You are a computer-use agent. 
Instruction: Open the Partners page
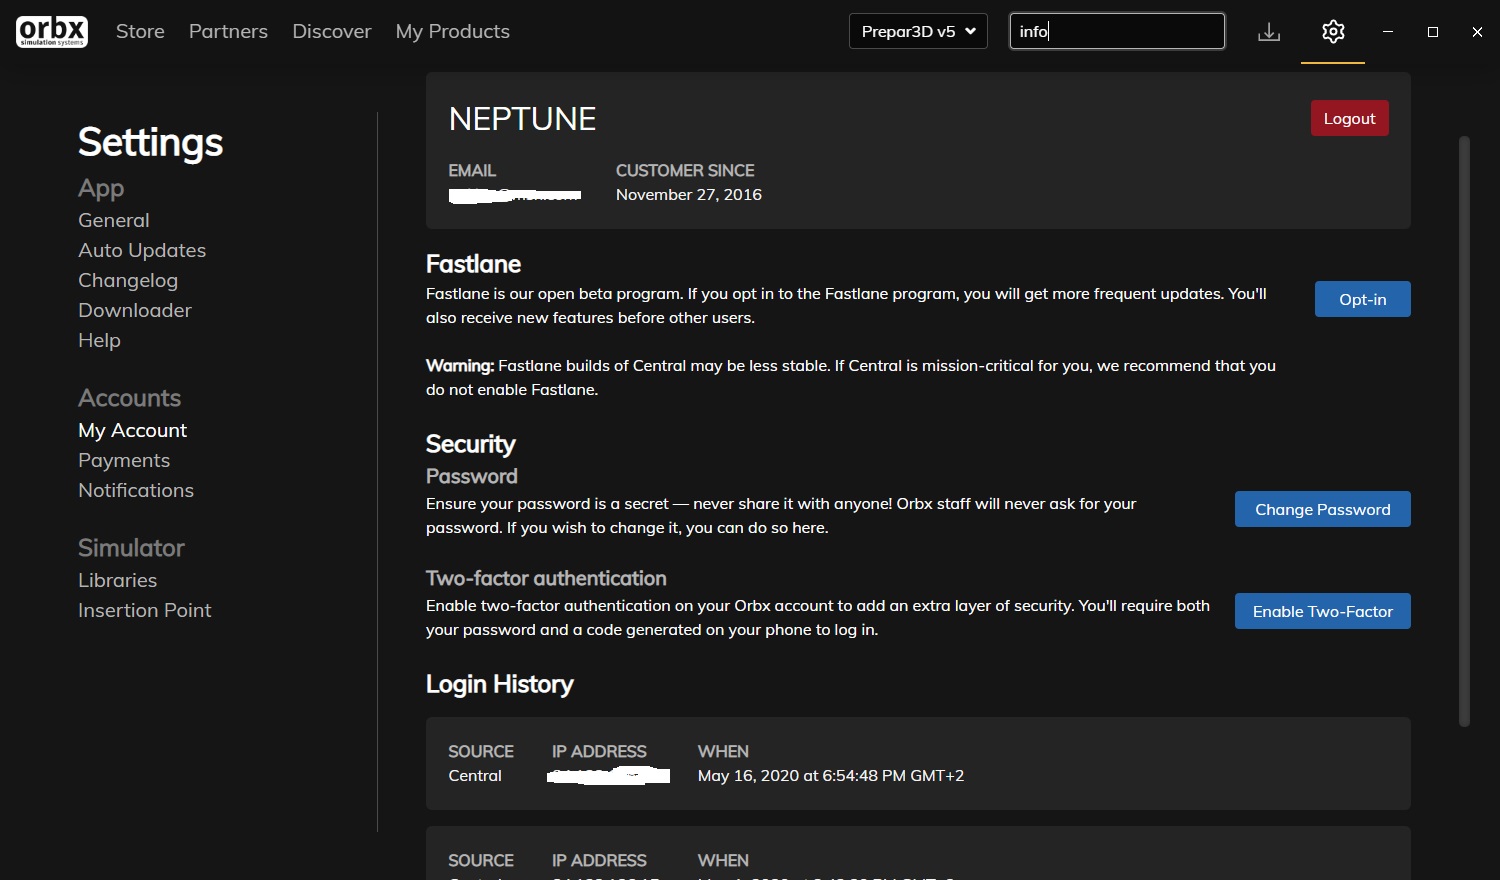click(x=228, y=31)
